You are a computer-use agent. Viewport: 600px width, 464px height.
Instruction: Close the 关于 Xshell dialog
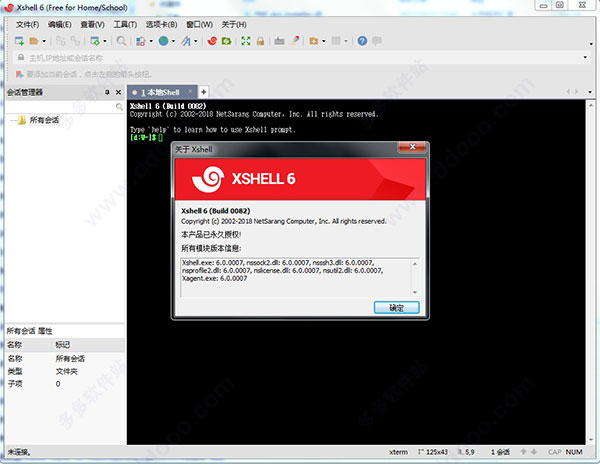412,147
